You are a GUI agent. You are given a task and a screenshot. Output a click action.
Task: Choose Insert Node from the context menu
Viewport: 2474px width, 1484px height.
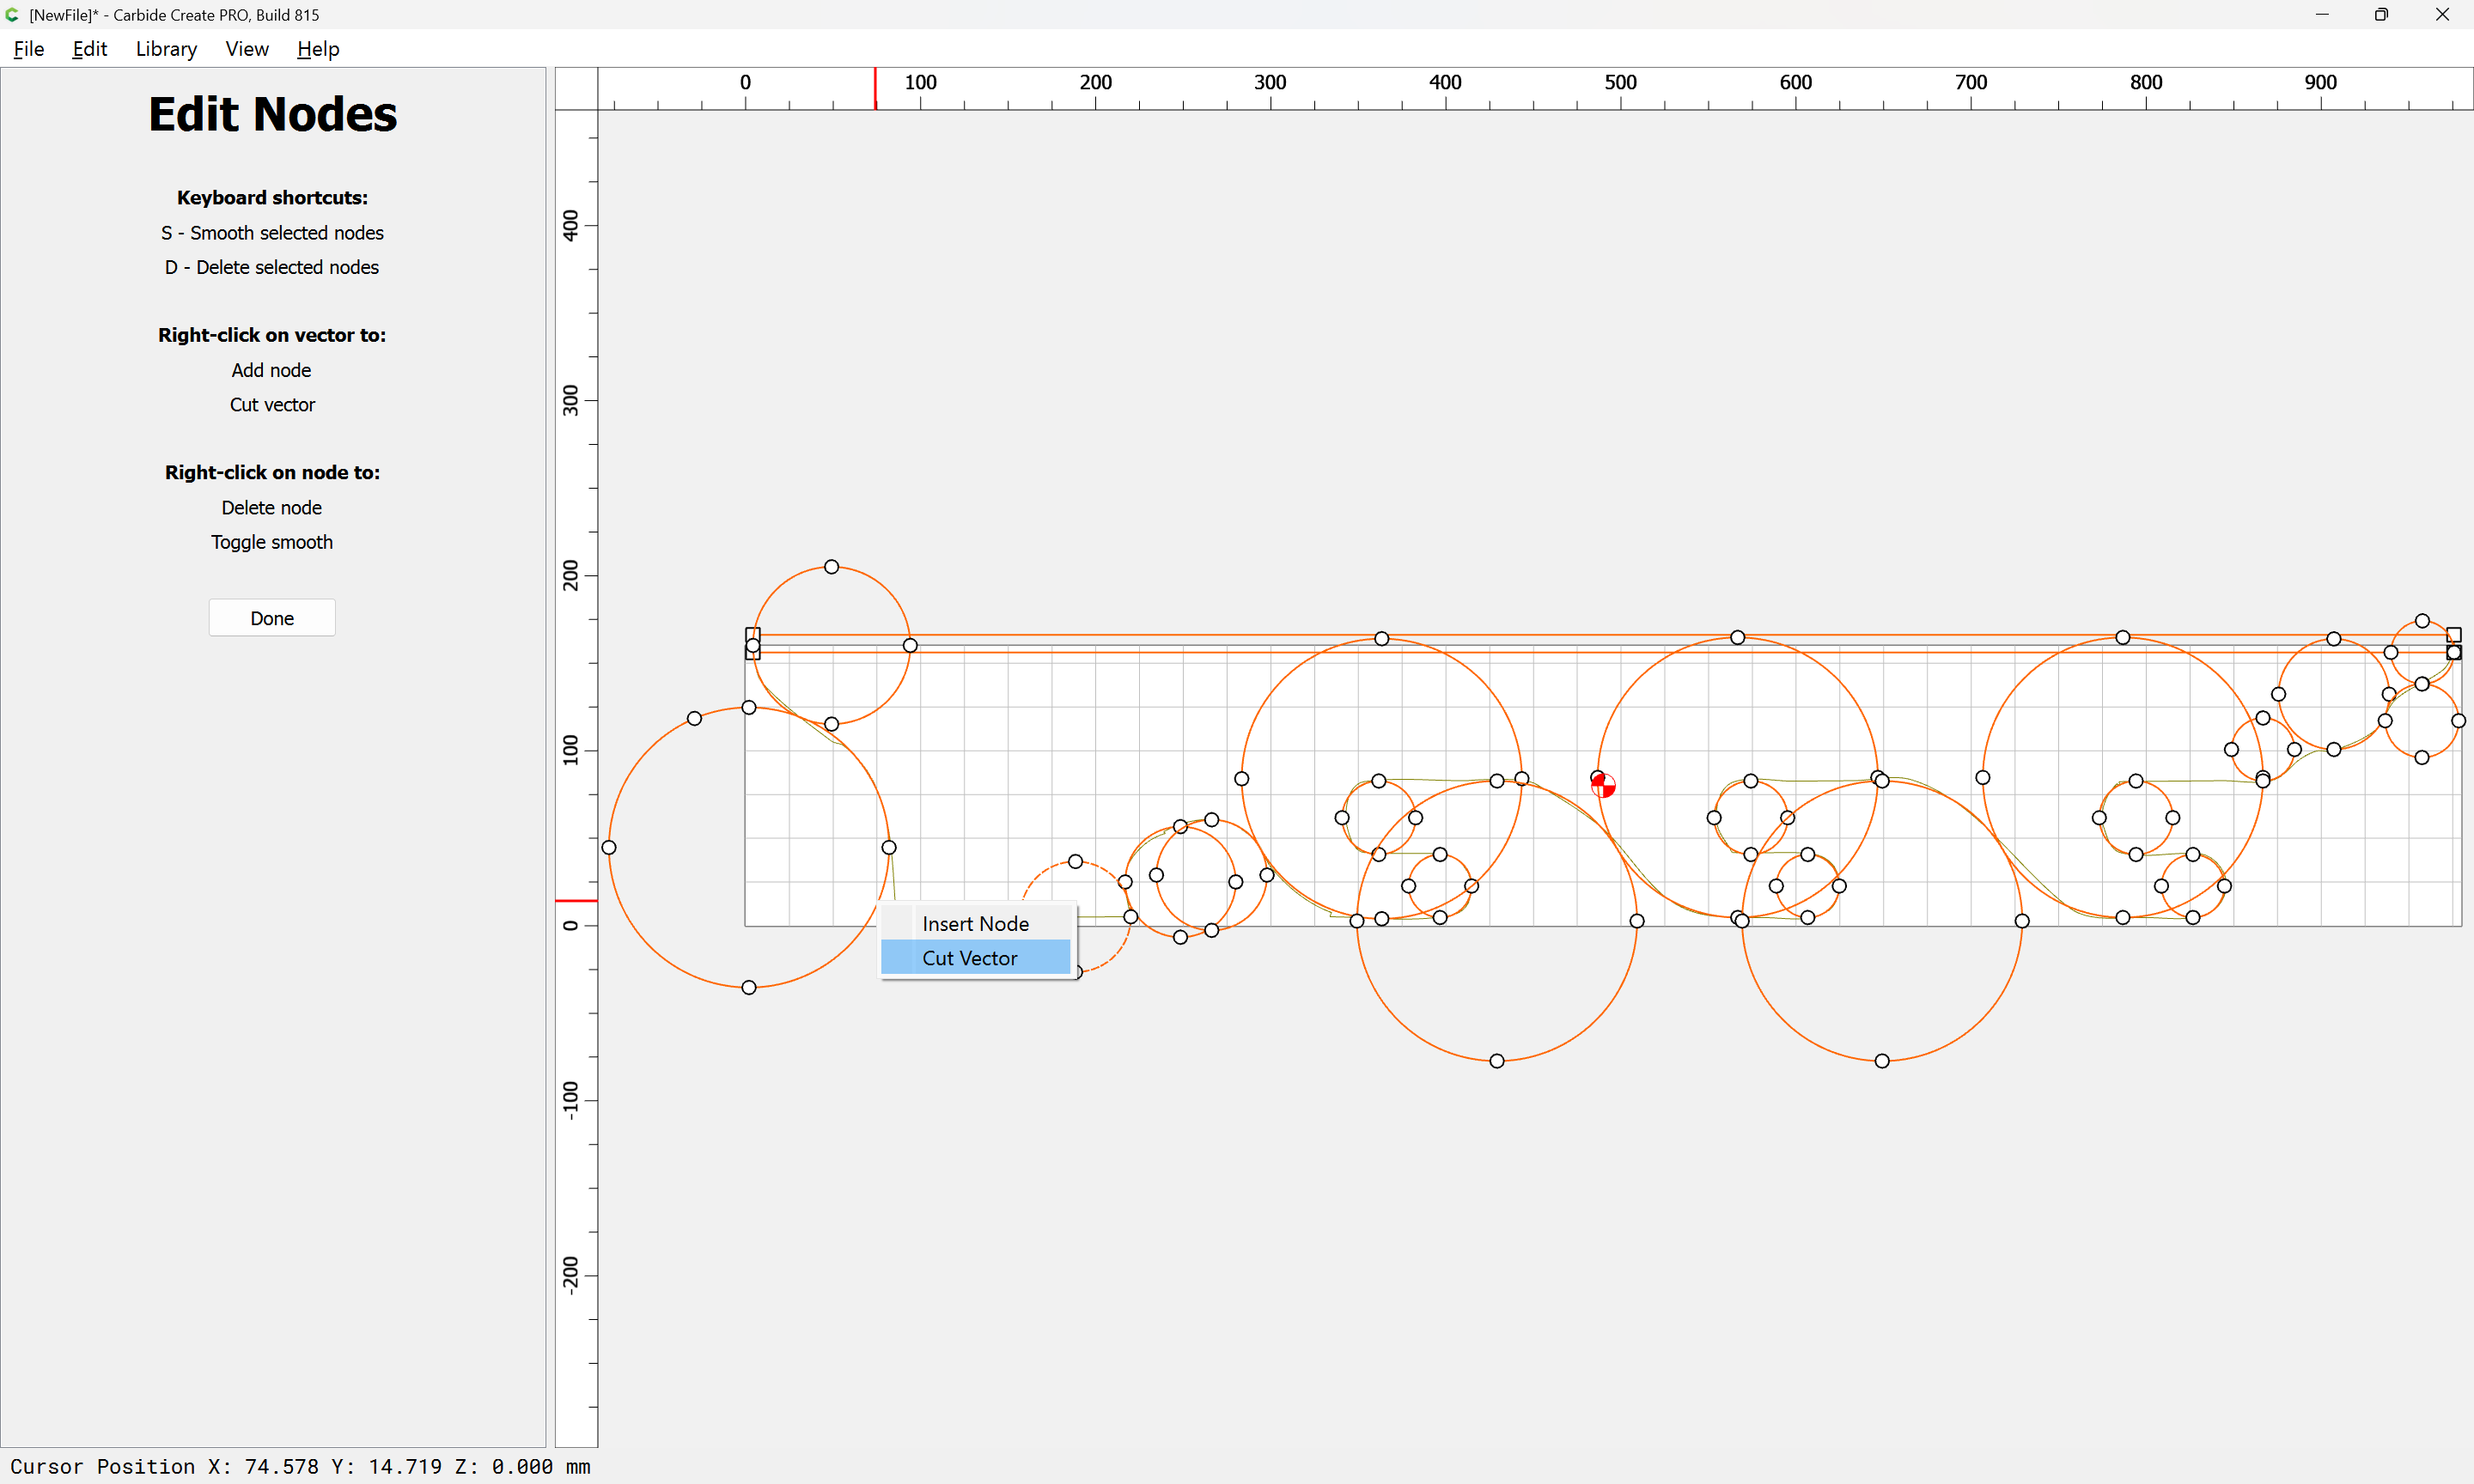tap(975, 924)
